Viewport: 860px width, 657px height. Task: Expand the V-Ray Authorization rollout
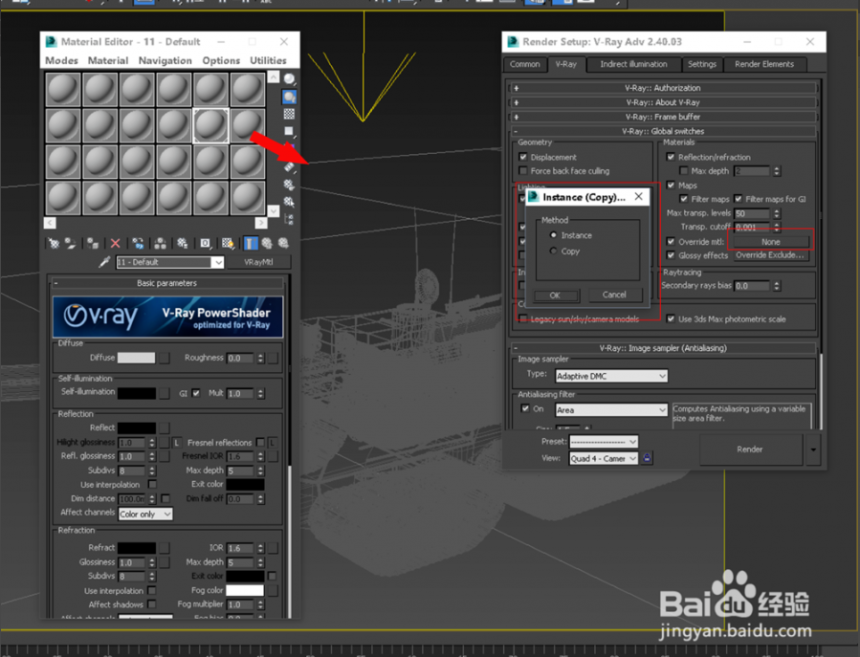click(x=663, y=88)
